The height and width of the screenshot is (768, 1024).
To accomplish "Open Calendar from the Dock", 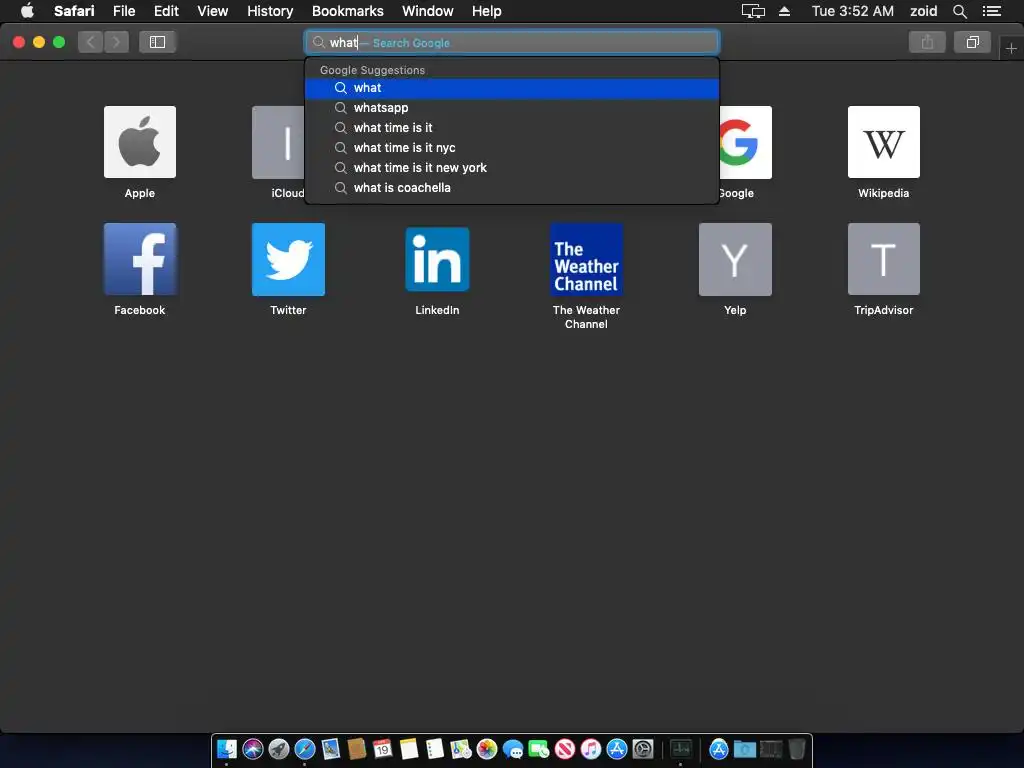I will point(383,748).
